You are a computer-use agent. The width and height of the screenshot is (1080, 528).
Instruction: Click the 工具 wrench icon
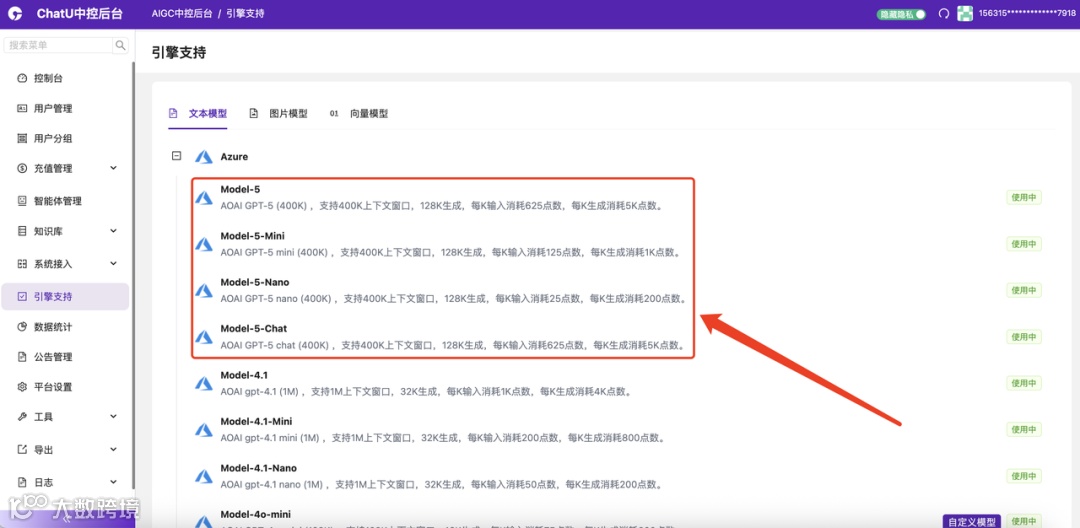[x=22, y=417]
